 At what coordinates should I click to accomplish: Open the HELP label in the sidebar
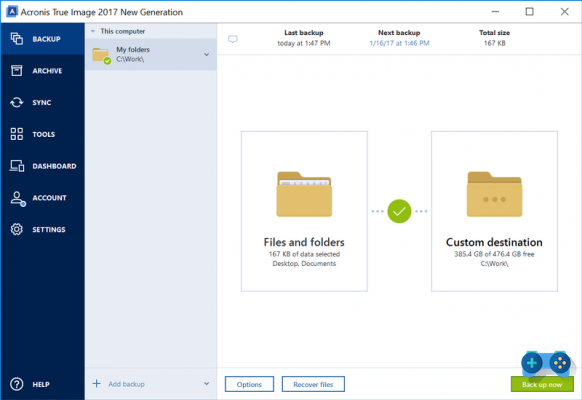41,384
